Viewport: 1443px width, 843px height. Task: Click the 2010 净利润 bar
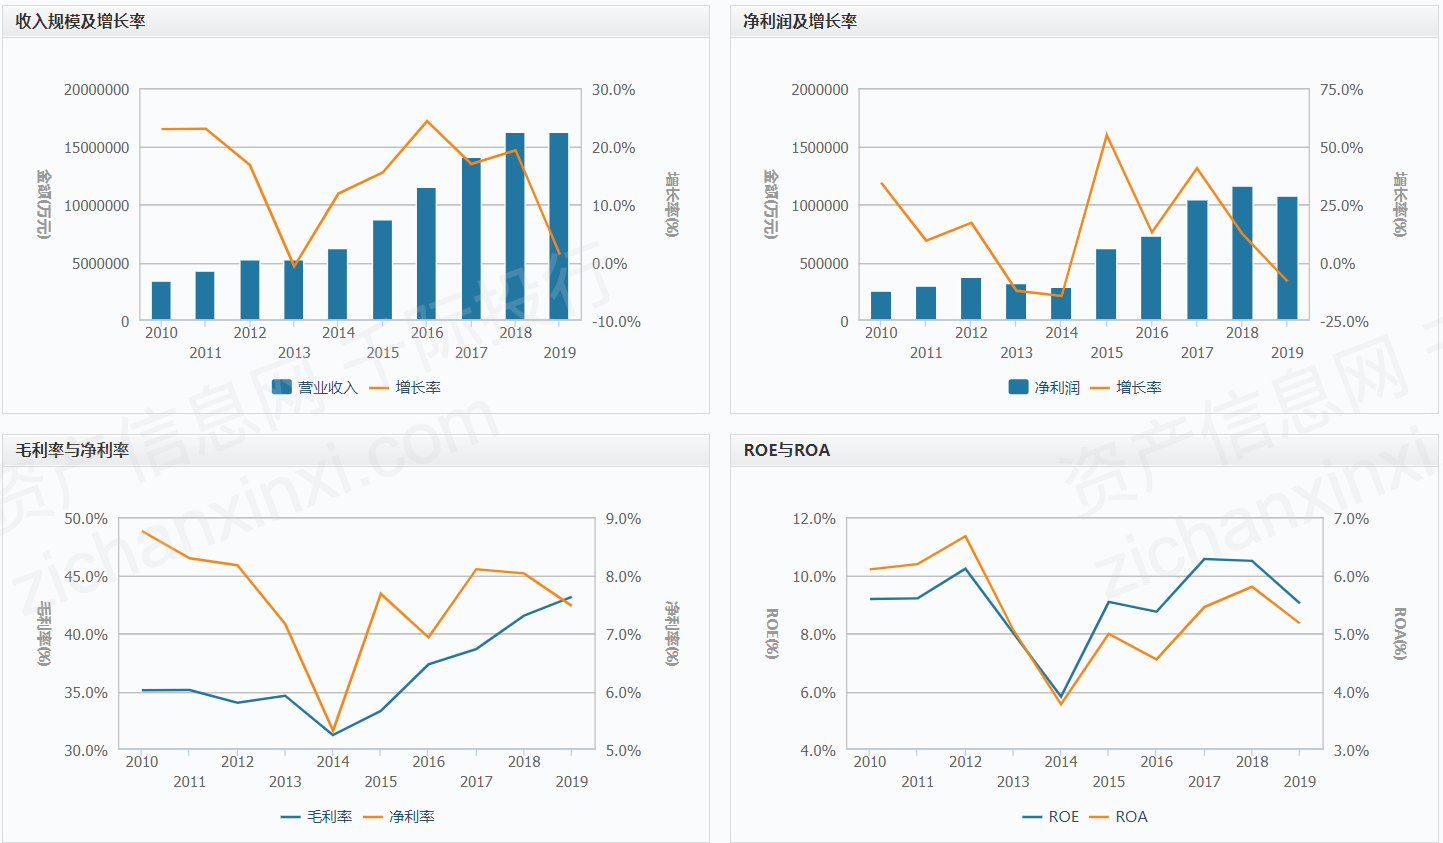(x=881, y=306)
